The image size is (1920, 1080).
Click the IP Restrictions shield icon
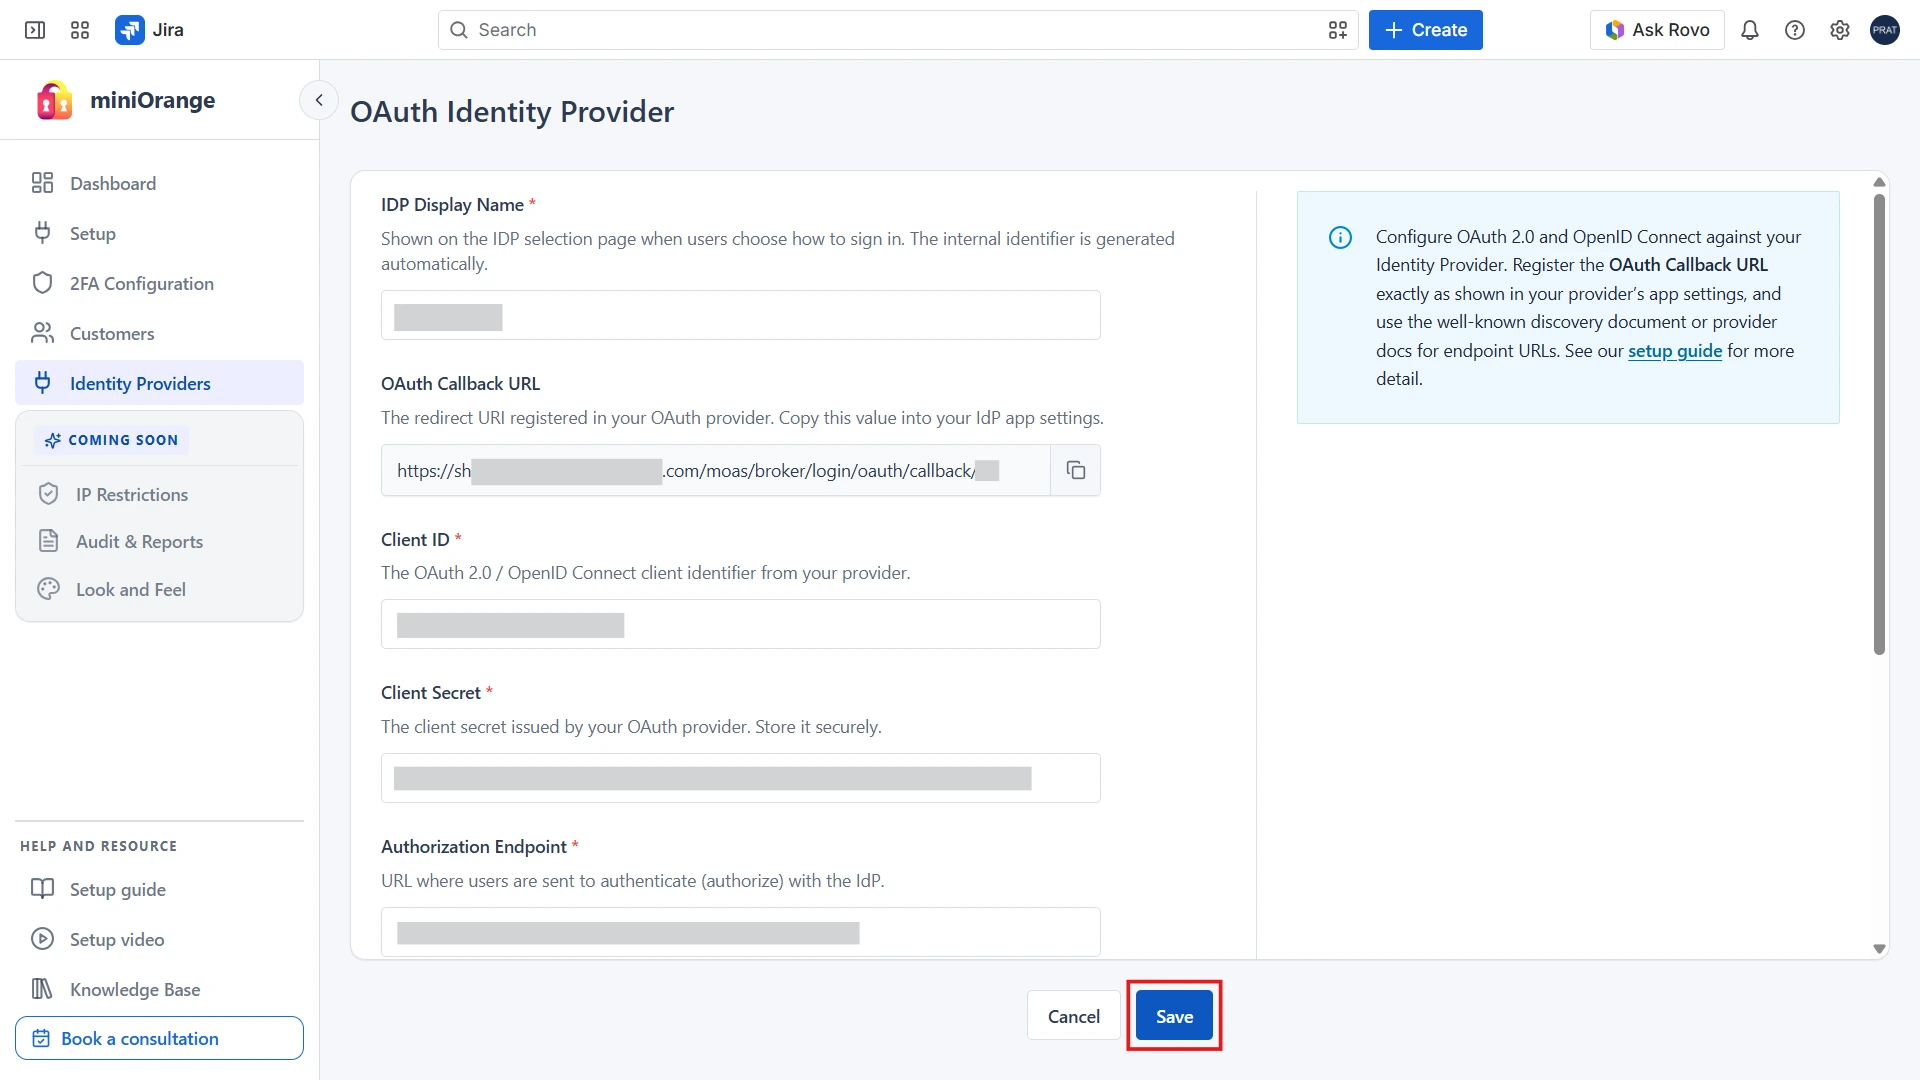(48, 494)
